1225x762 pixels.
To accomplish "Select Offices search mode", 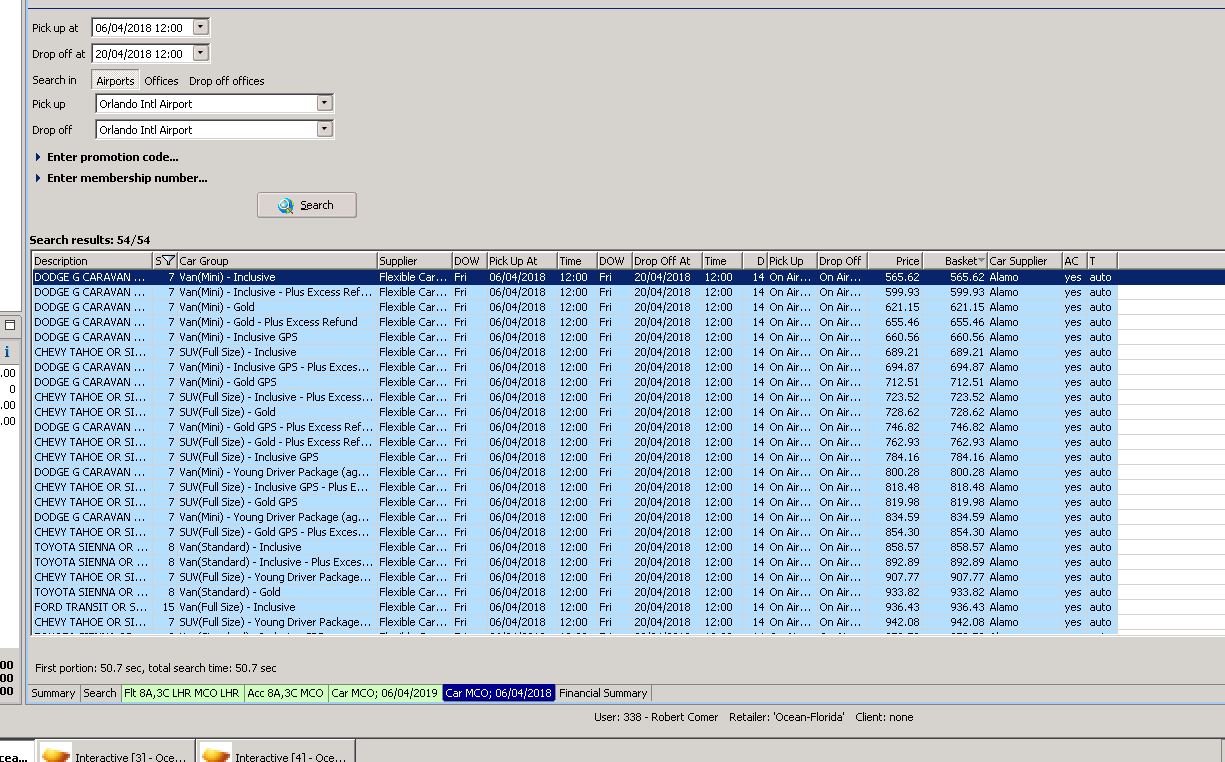I will tap(161, 81).
